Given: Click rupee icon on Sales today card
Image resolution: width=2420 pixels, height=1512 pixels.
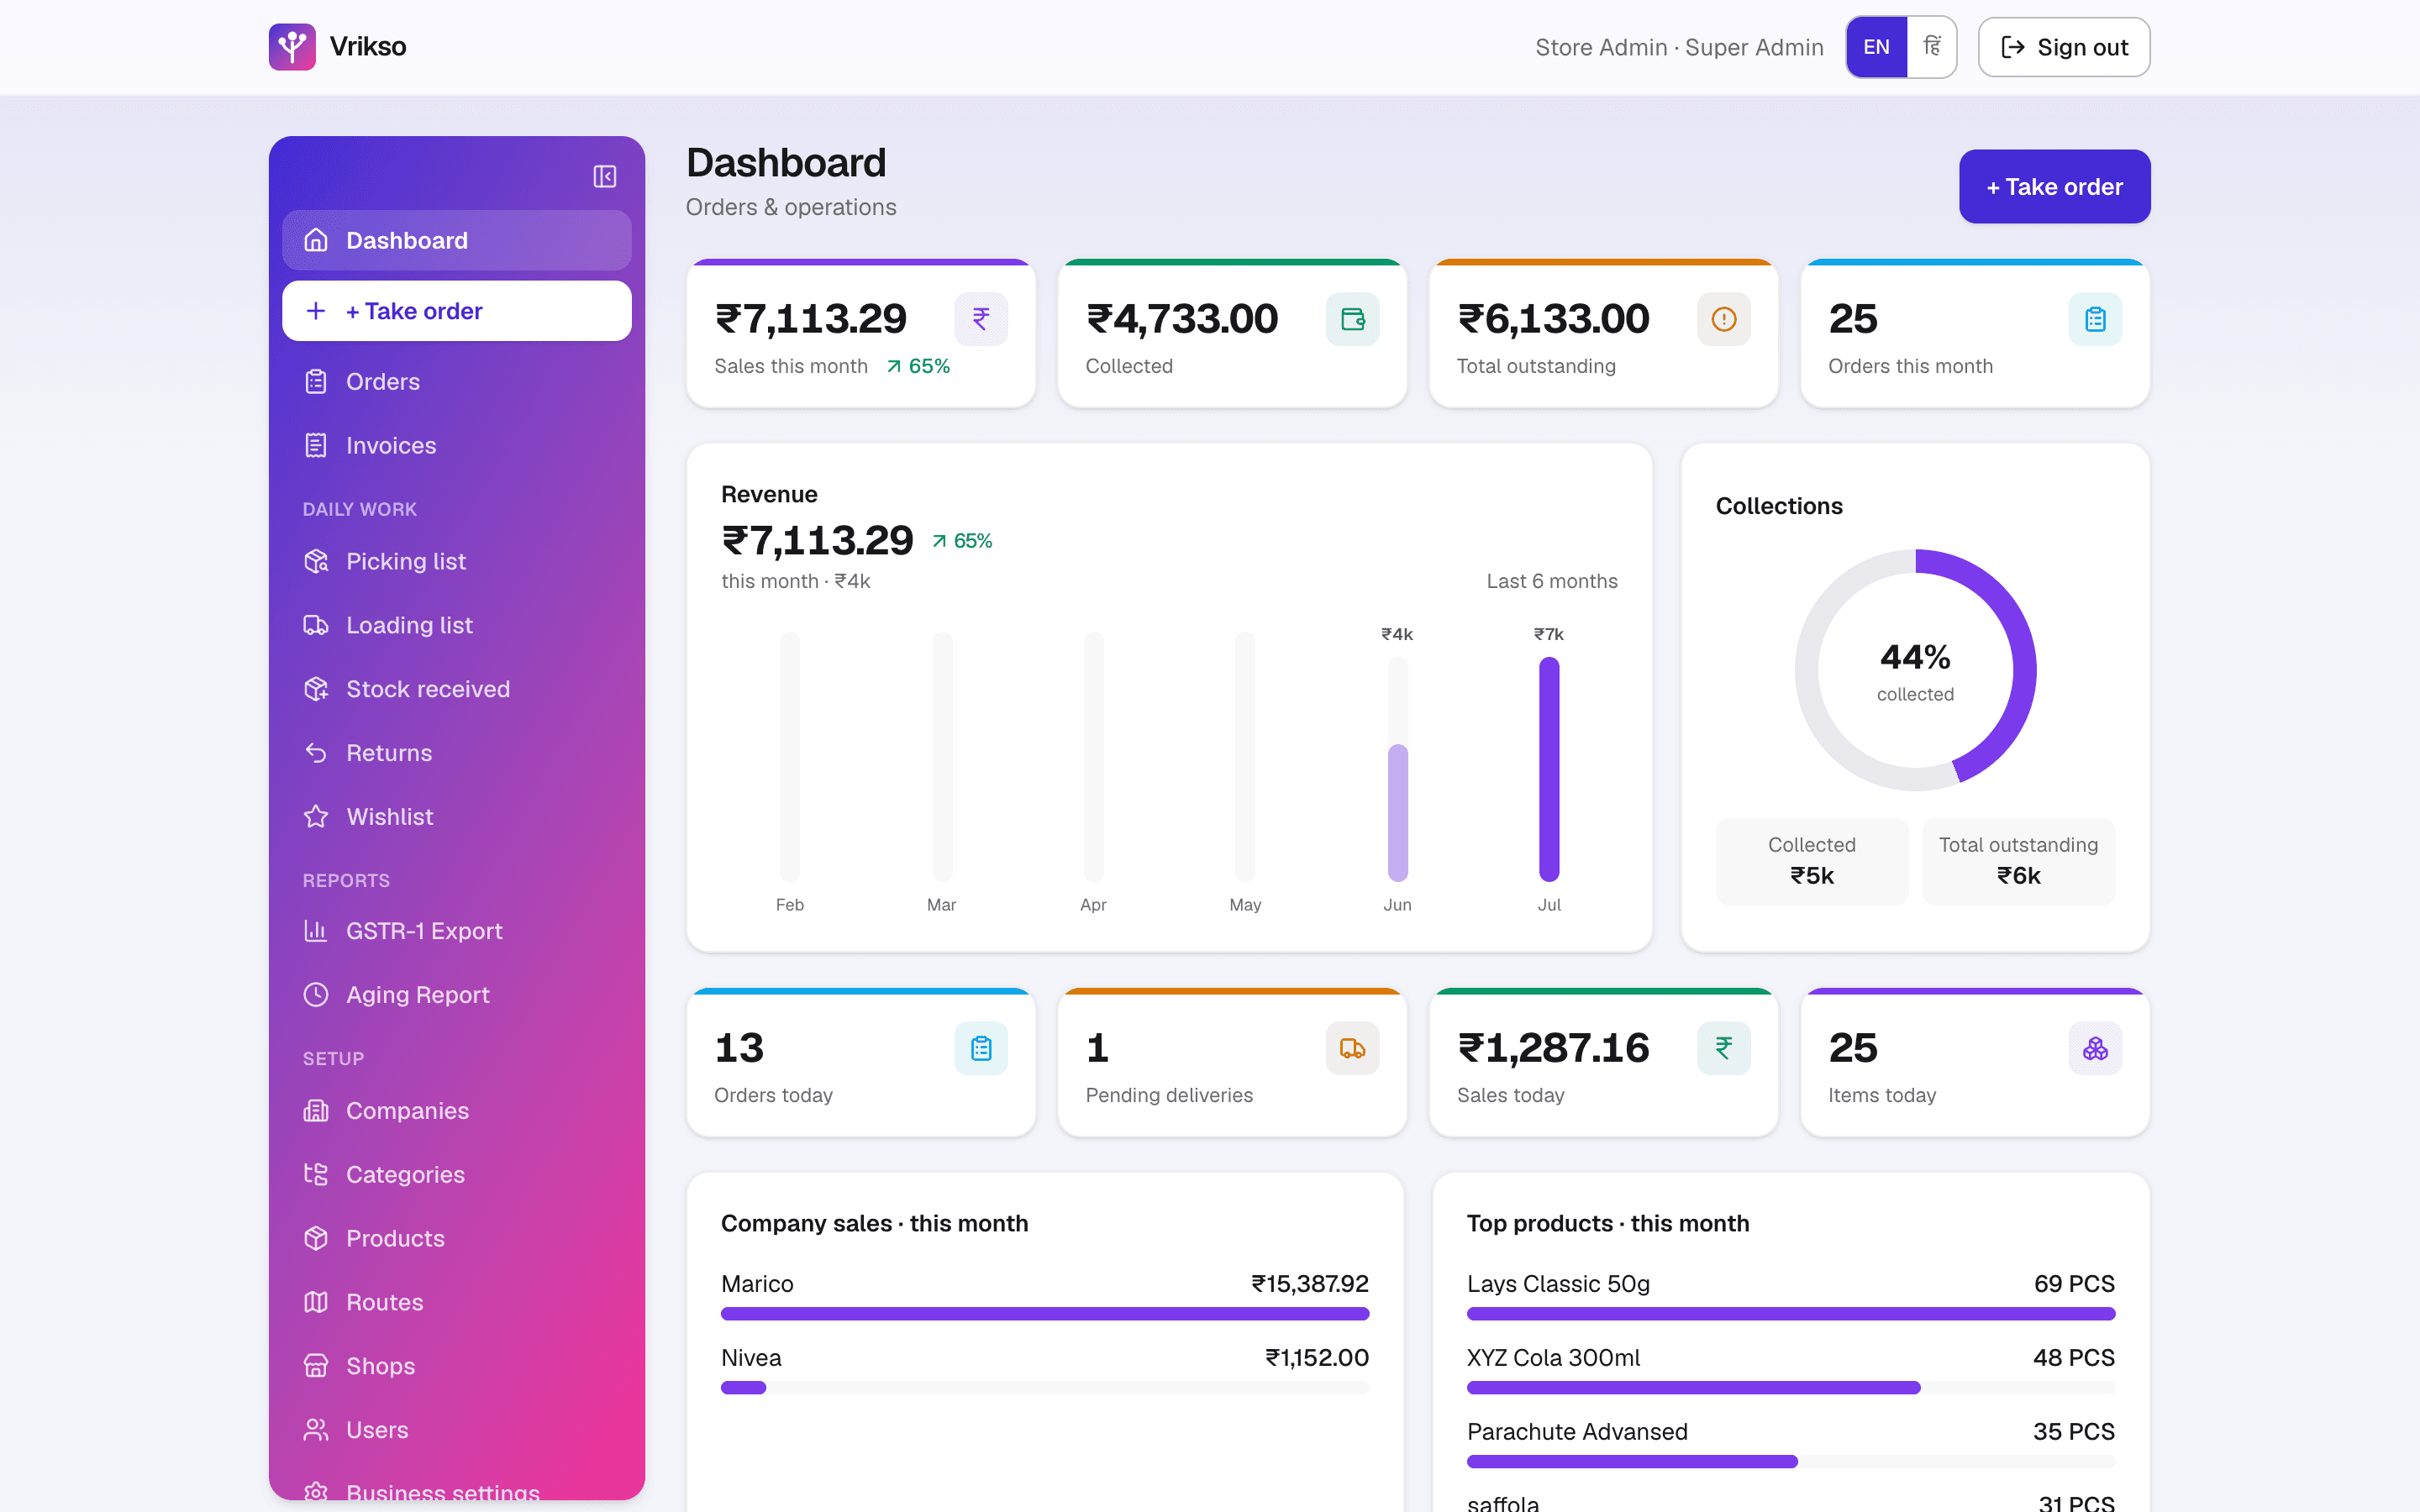Looking at the screenshot, I should pyautogui.click(x=1724, y=1048).
